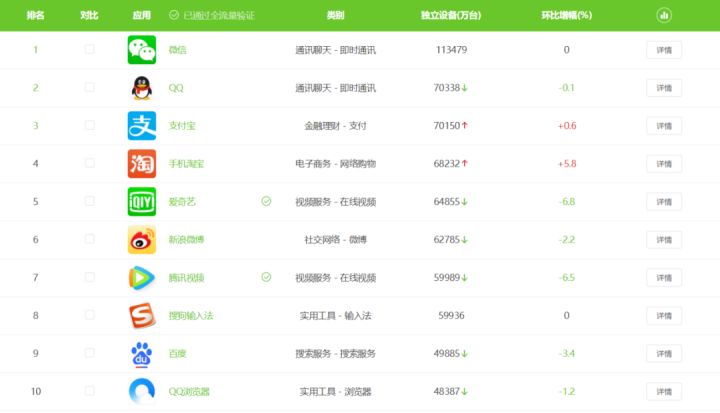The width and height of the screenshot is (720, 413).
Task: Click category 搜索服务 - 搜索服务
Action: pos(335,353)
